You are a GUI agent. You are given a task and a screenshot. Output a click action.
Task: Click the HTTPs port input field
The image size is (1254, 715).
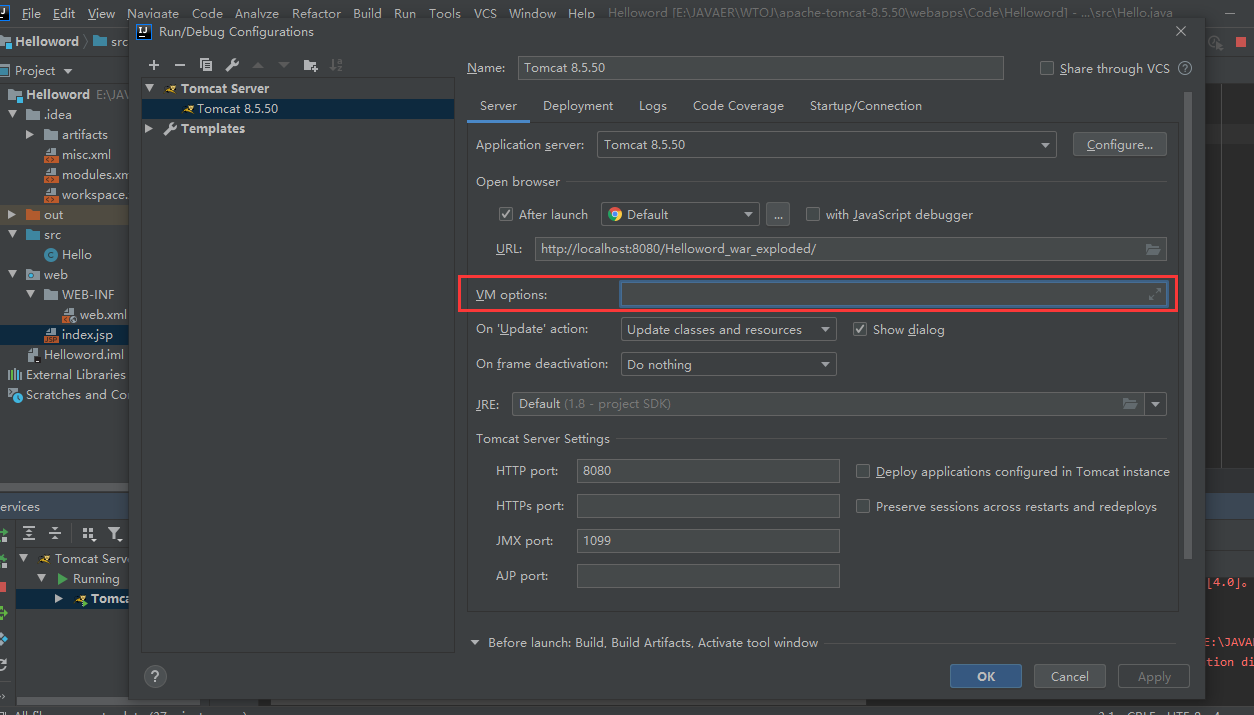(x=708, y=506)
